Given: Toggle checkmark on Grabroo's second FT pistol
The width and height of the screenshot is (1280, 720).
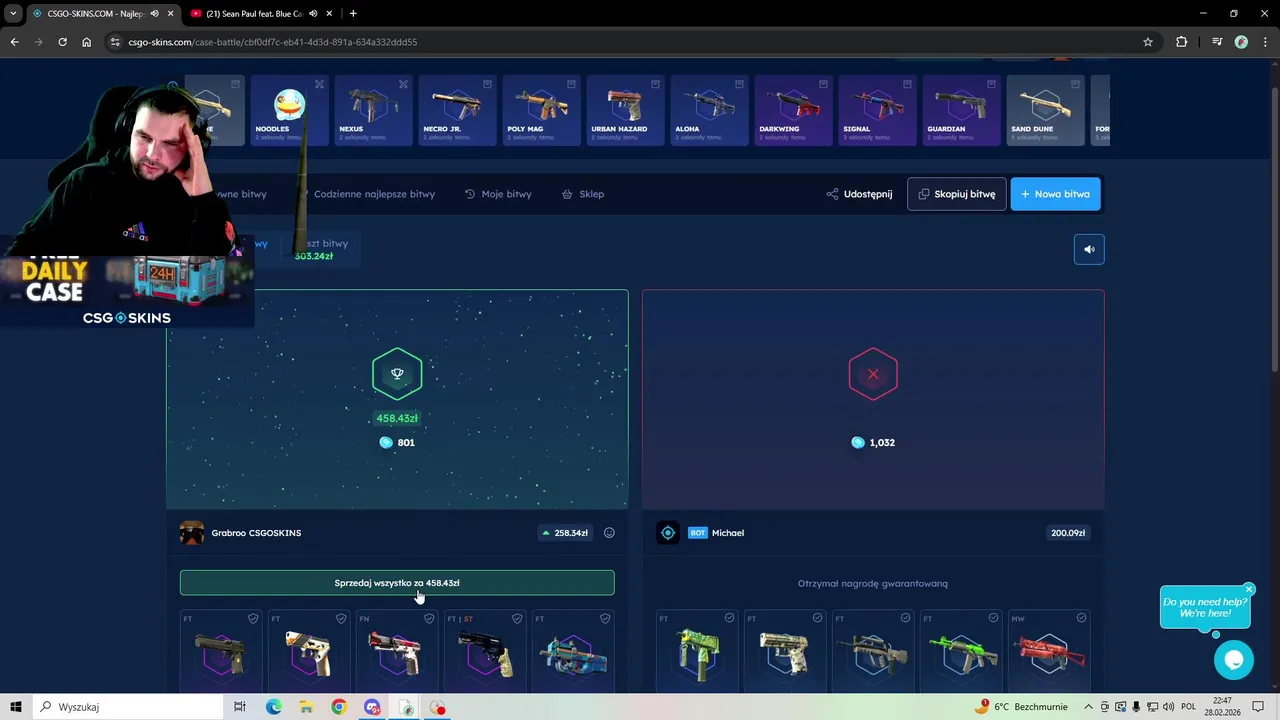Looking at the screenshot, I should (341, 619).
